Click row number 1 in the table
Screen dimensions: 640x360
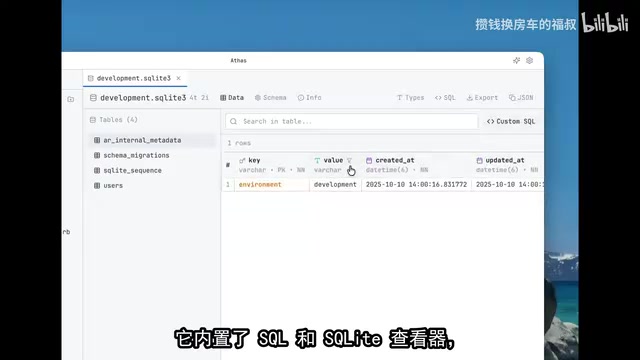pyautogui.click(x=228, y=184)
